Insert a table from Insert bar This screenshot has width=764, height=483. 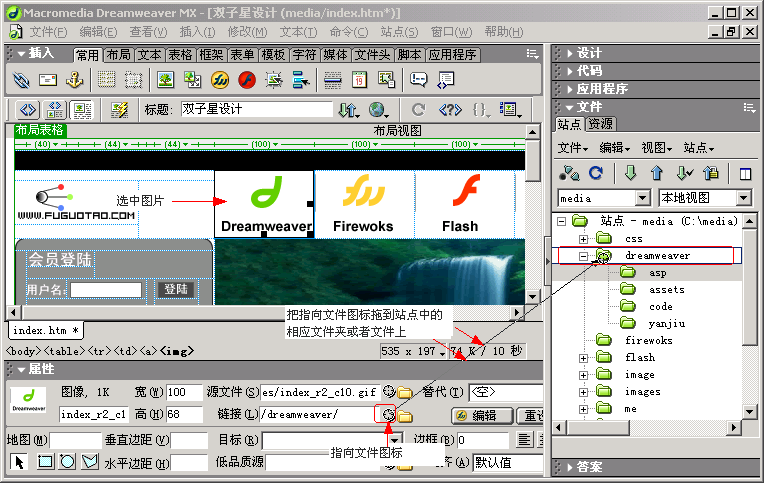pyautogui.click(x=107, y=79)
